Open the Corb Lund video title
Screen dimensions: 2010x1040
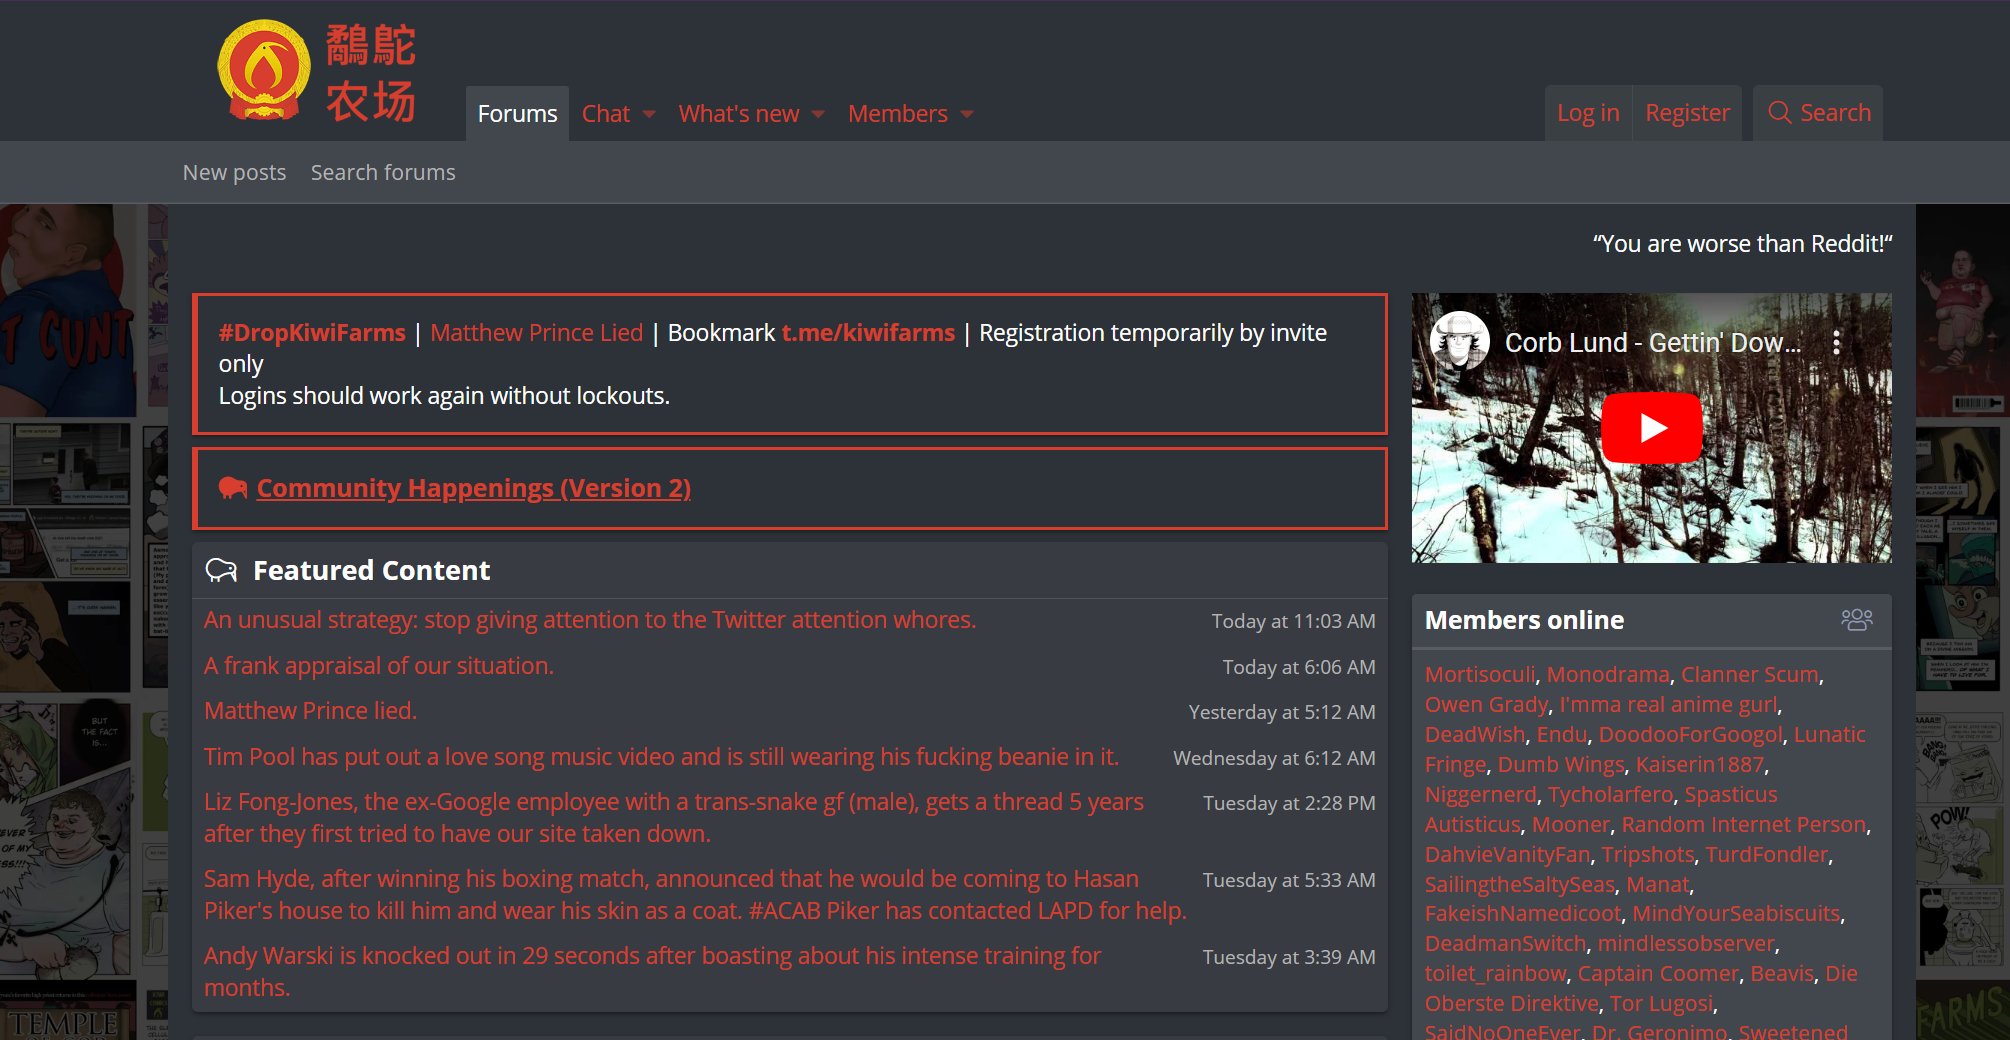point(1653,343)
